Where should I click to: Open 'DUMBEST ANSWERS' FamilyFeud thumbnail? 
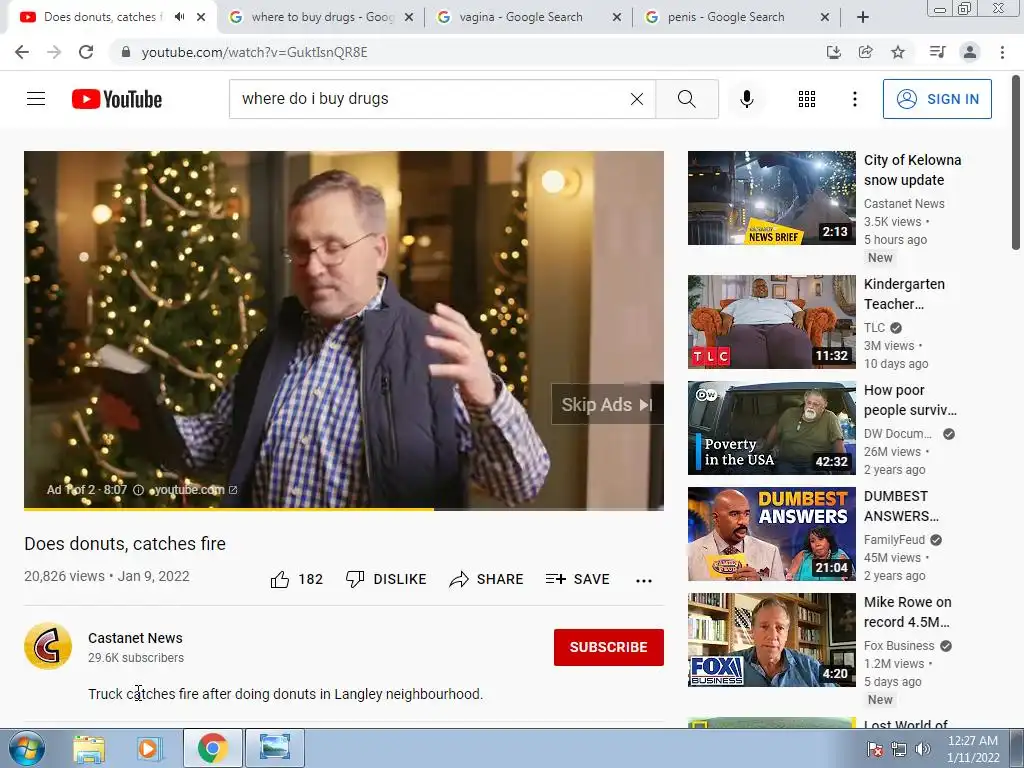(771, 534)
